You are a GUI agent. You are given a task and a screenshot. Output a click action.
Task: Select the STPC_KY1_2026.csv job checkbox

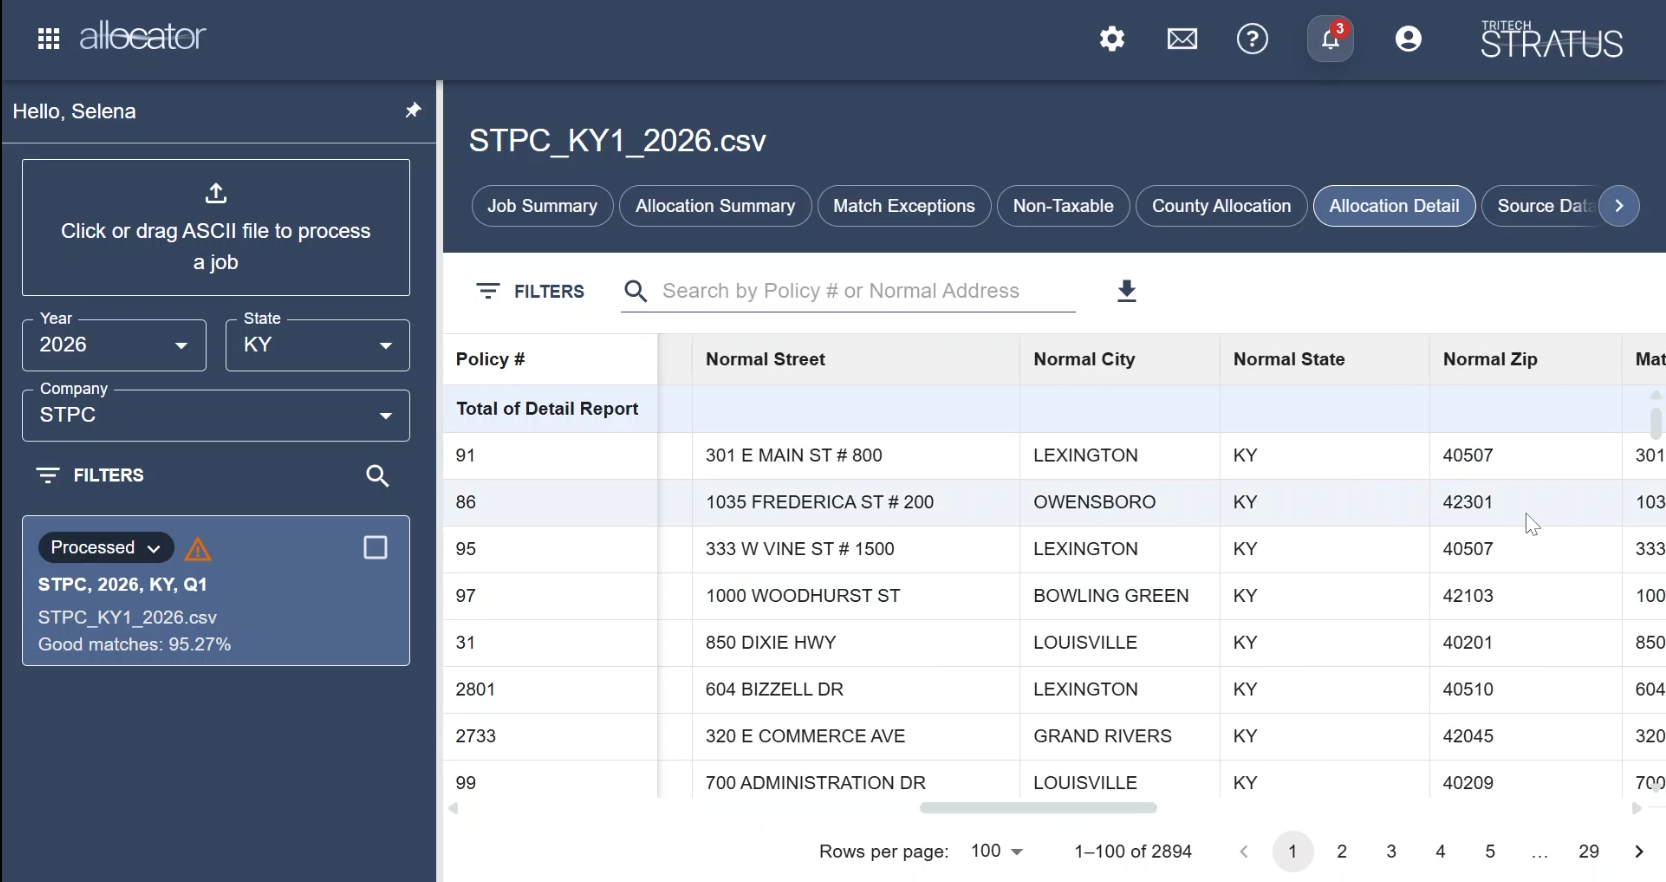click(375, 548)
